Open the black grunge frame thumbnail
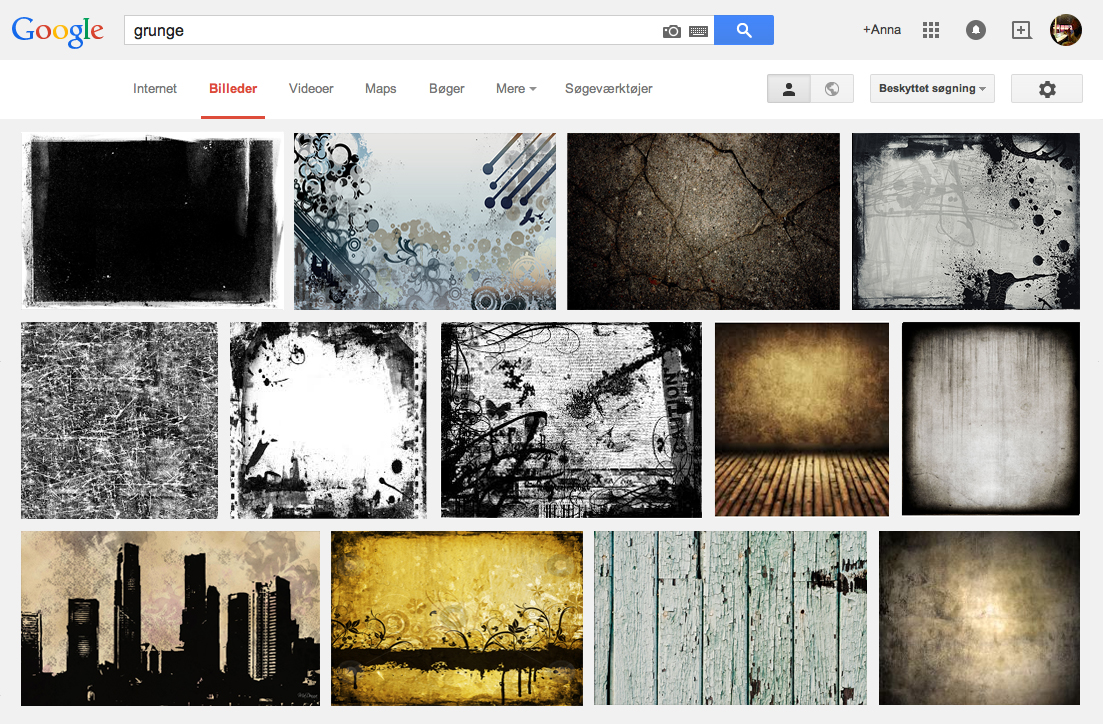Viewport: 1103px width, 724px height. pyautogui.click(x=153, y=220)
